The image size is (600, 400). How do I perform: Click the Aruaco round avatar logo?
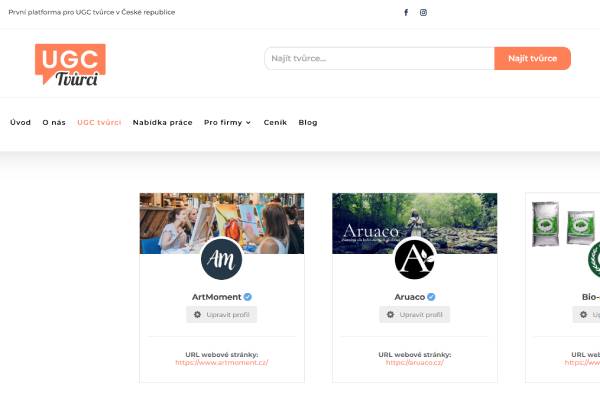(x=414, y=259)
